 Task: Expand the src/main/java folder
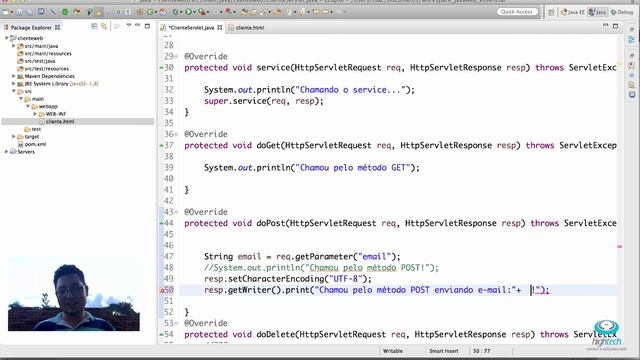click(x=13, y=46)
